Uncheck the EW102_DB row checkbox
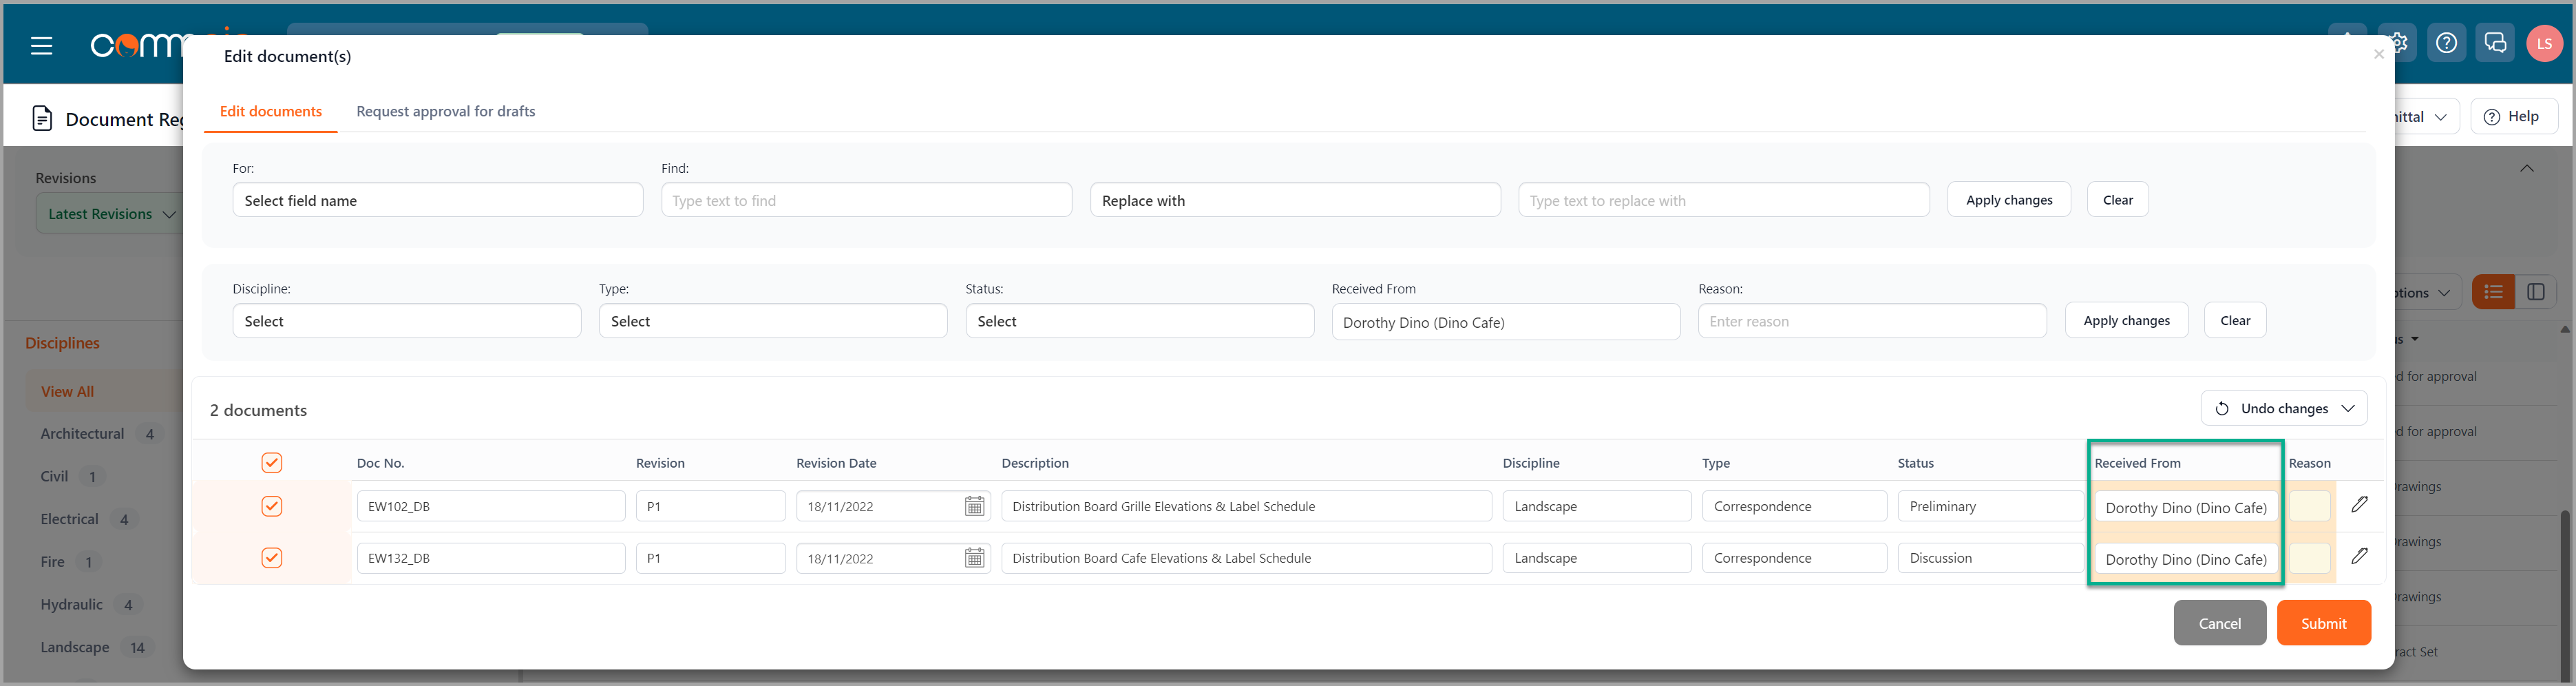The width and height of the screenshot is (2576, 686). [272, 507]
